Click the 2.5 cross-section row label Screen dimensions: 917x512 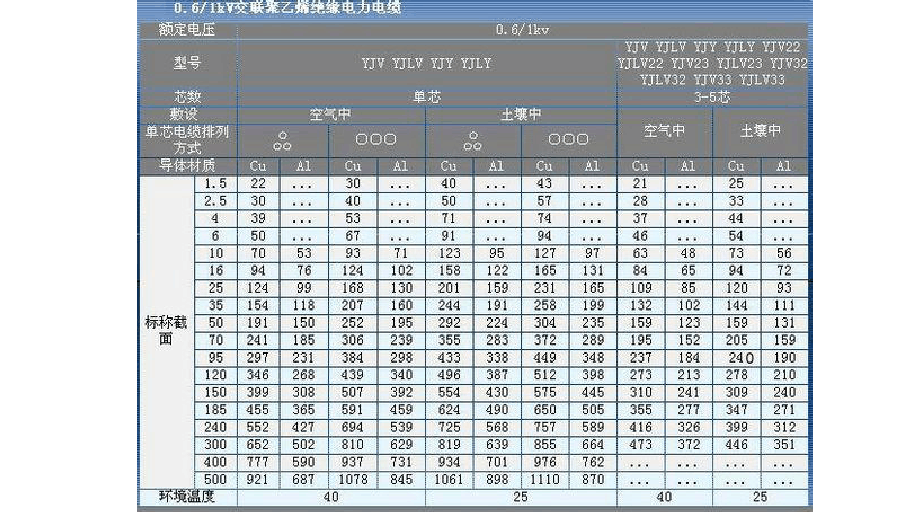215,201
